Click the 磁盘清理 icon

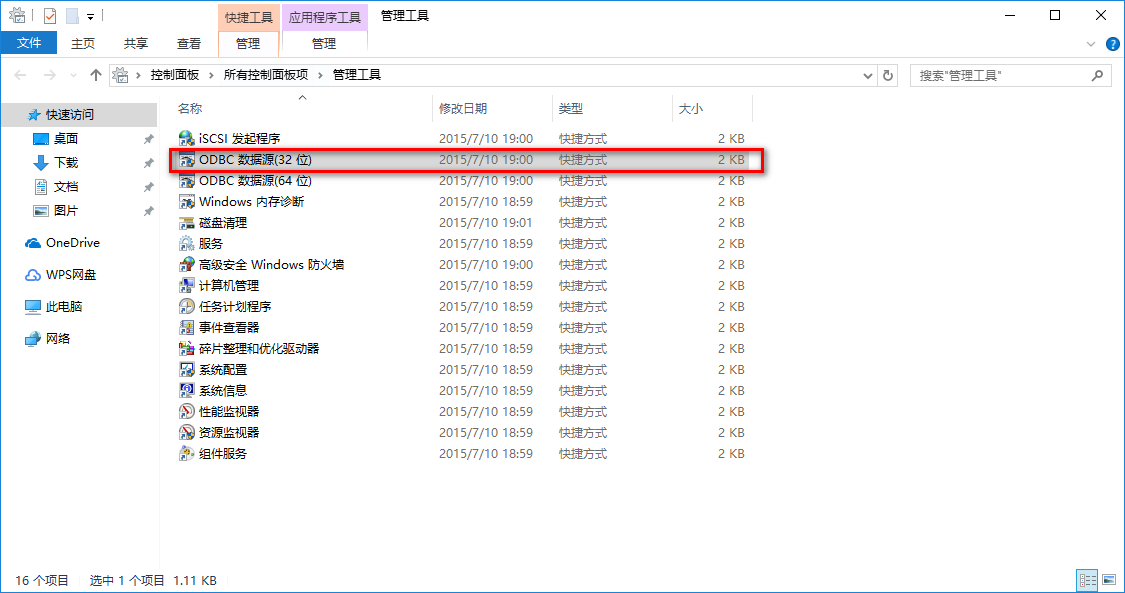click(187, 222)
